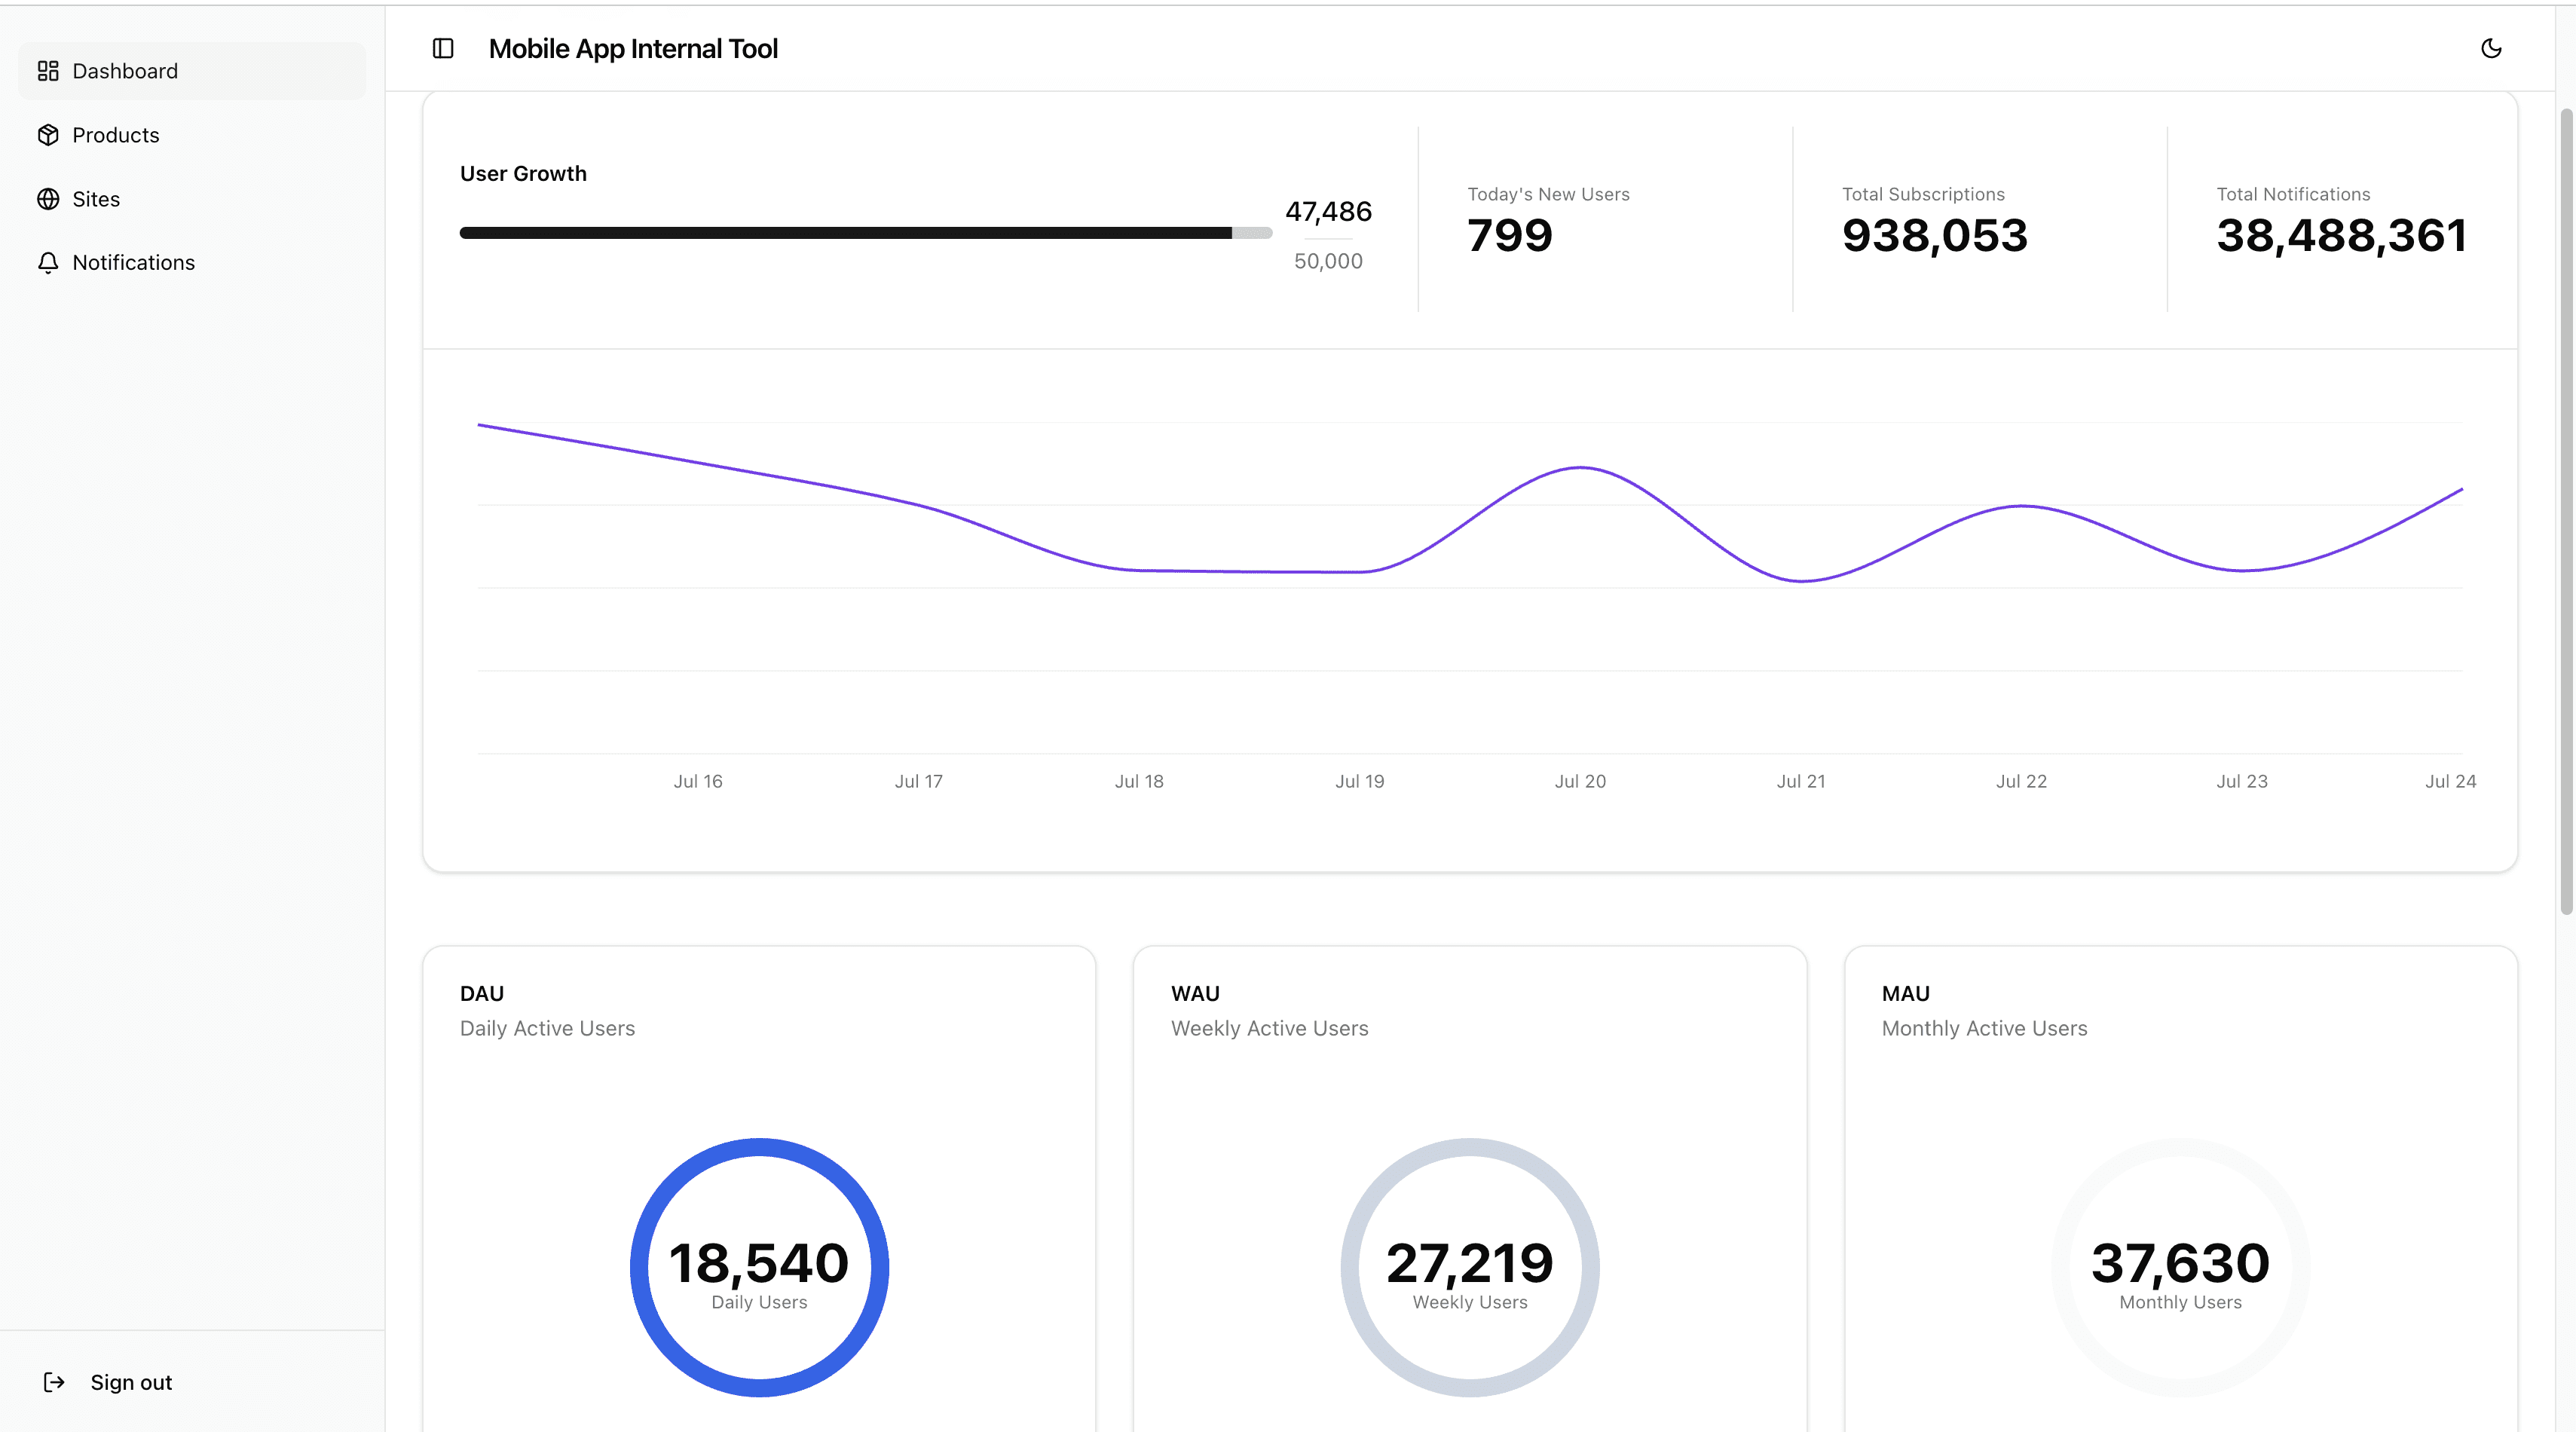This screenshot has width=2576, height=1432.
Task: Click the Products box icon
Action: click(x=48, y=135)
